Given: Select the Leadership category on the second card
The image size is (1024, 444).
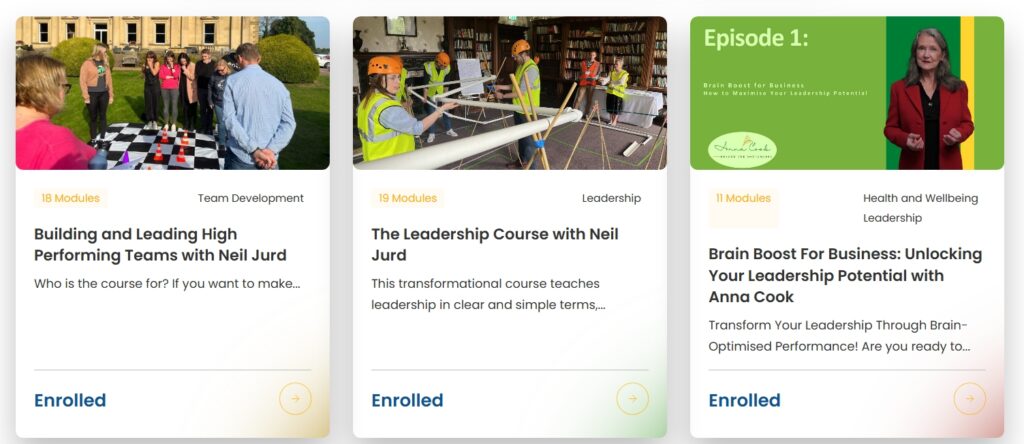Looking at the screenshot, I should click(x=611, y=198).
